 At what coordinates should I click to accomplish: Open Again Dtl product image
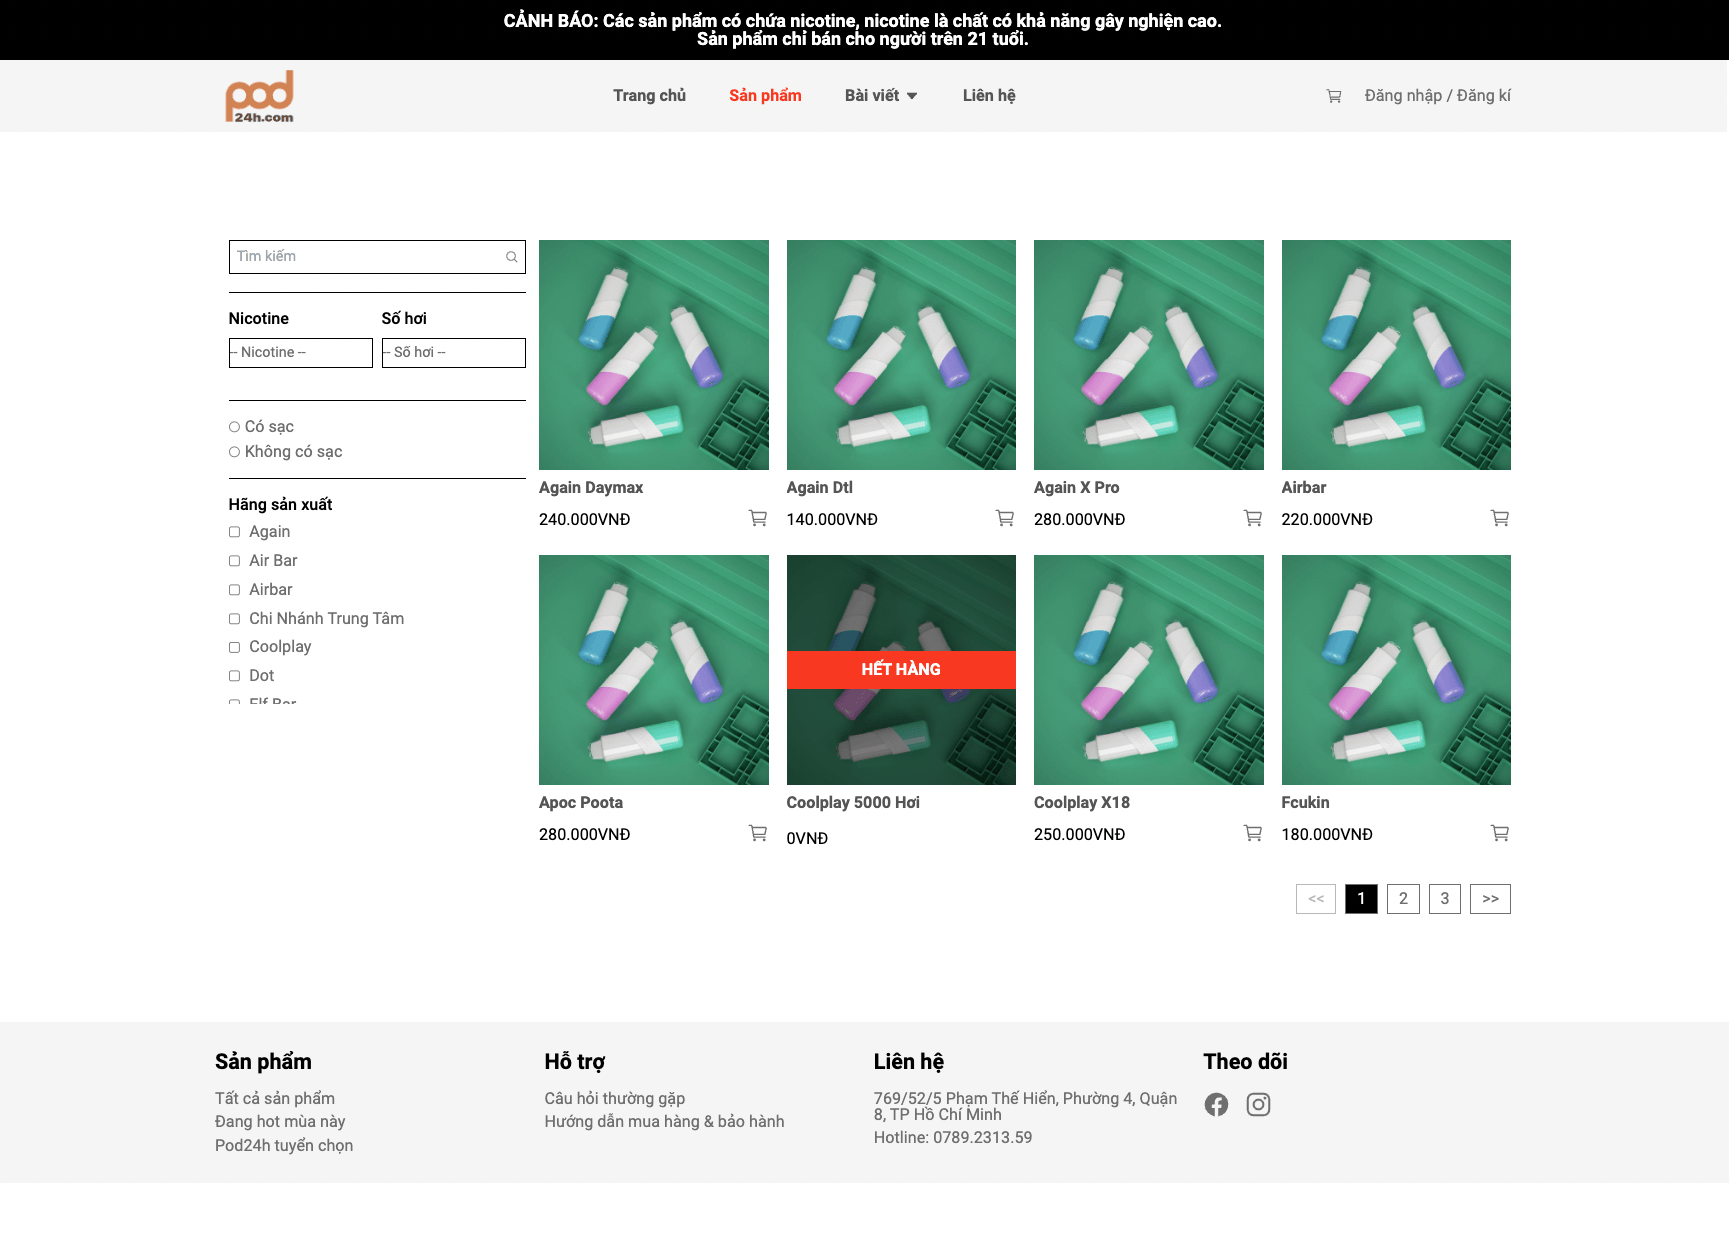pyautogui.click(x=901, y=355)
